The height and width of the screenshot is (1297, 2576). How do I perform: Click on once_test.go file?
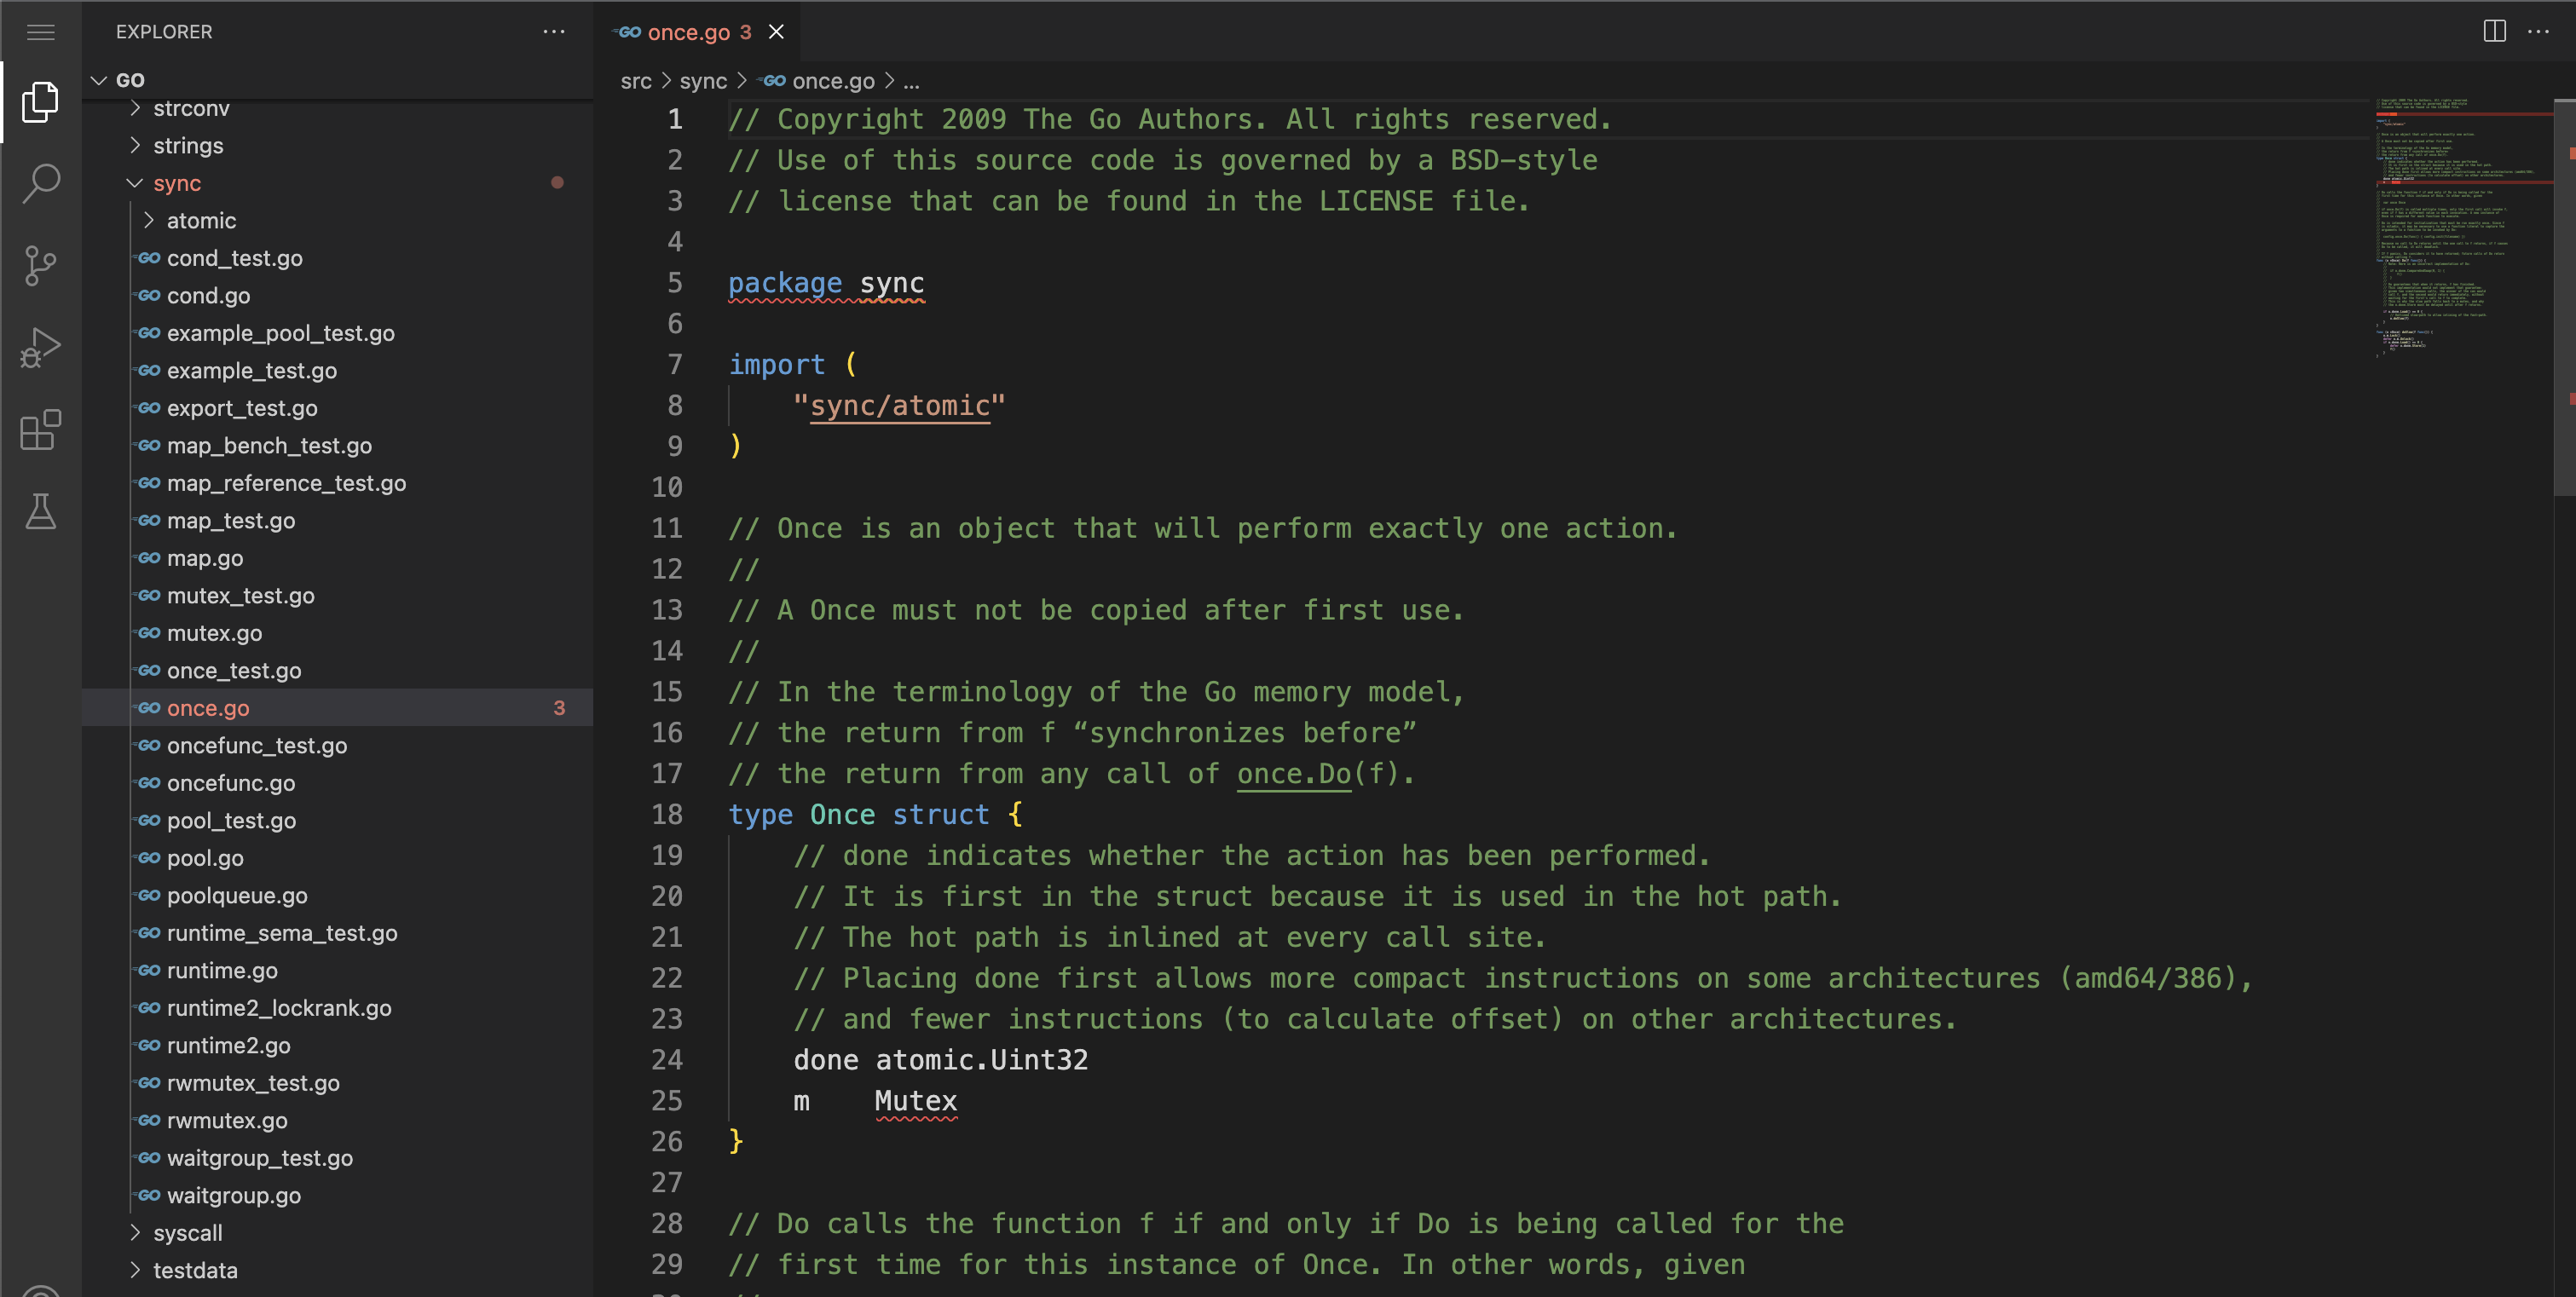click(x=234, y=670)
